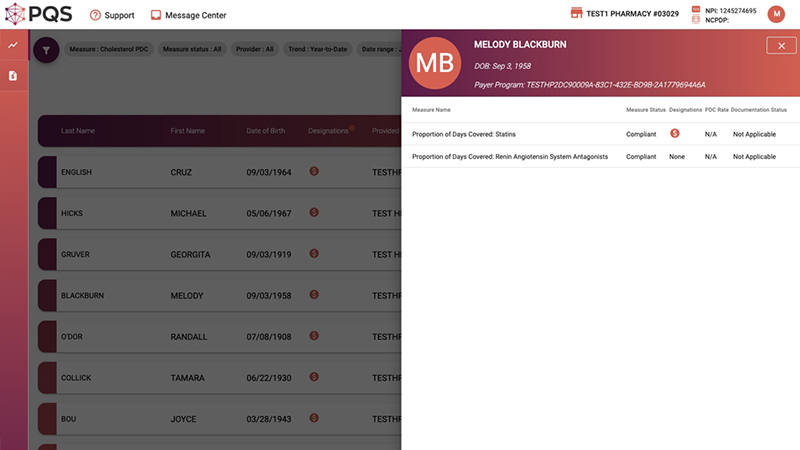Viewport: 800px width, 450px height.
Task: Select birth date 05/06/1967 cell
Action: tap(269, 214)
